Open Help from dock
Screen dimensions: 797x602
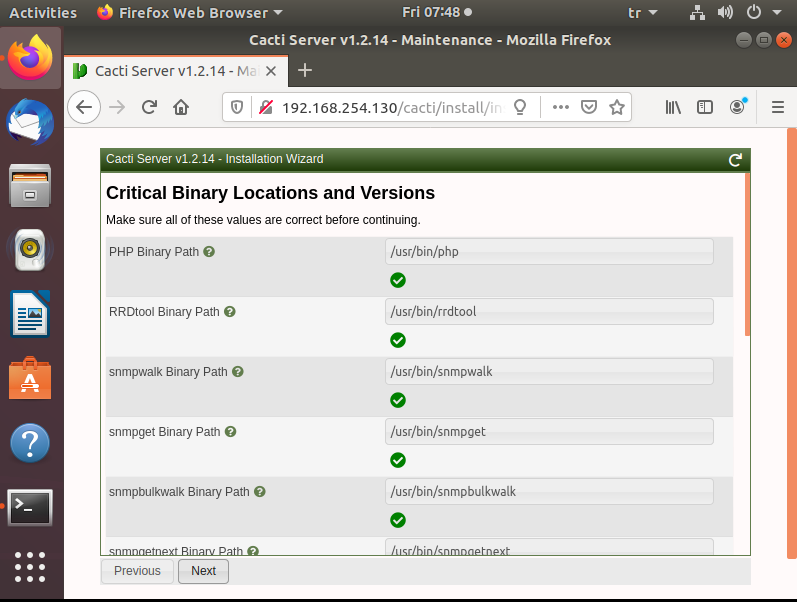point(30,442)
